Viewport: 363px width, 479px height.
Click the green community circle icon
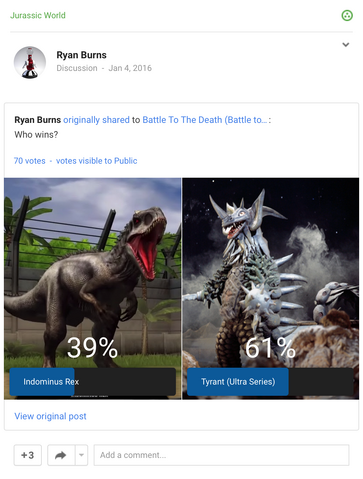(x=347, y=15)
